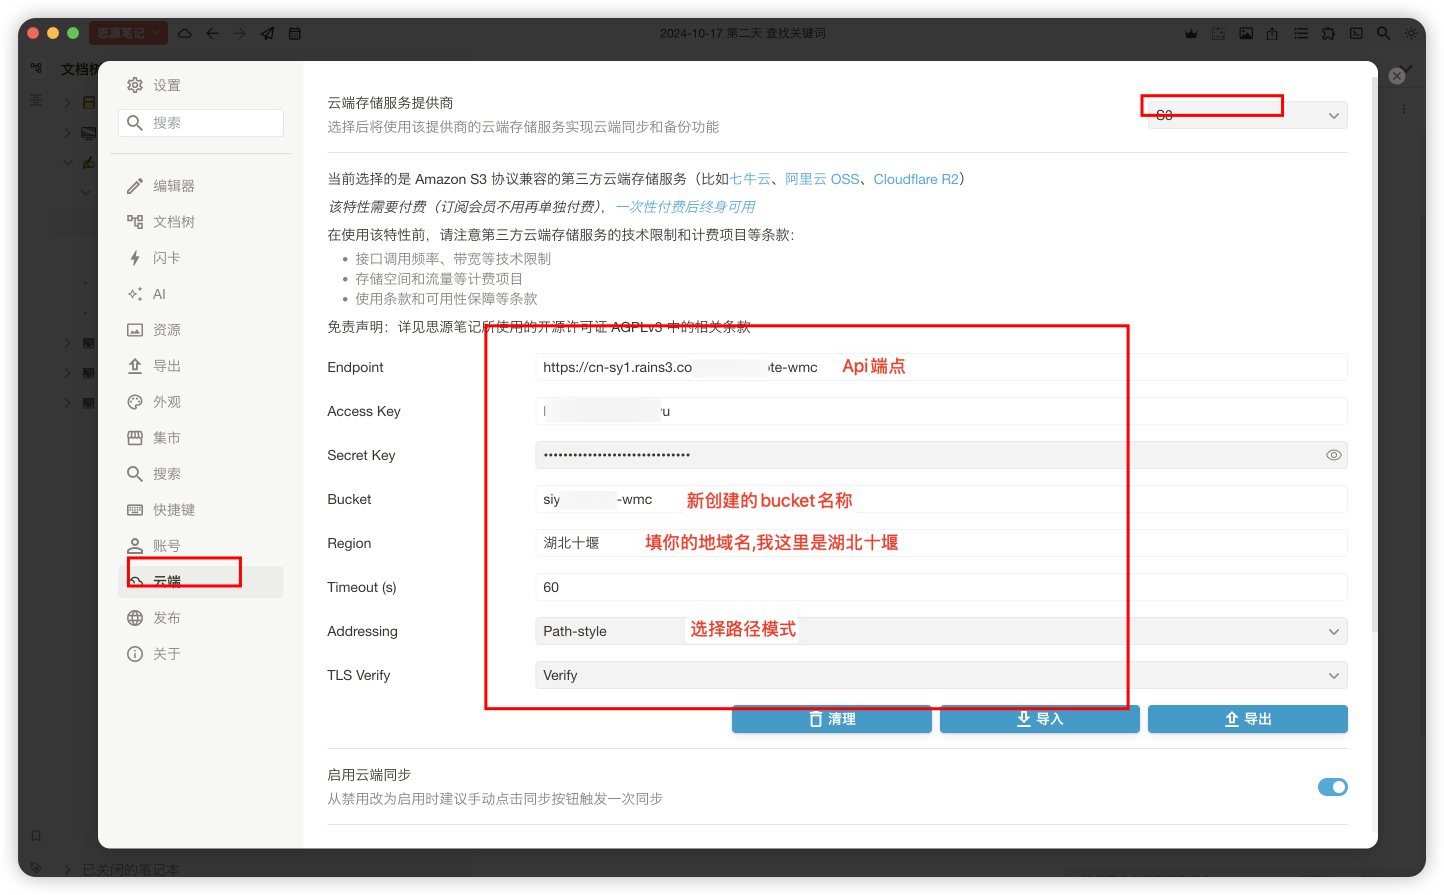
Task: Click into the Bucket input field
Action: (x=941, y=499)
